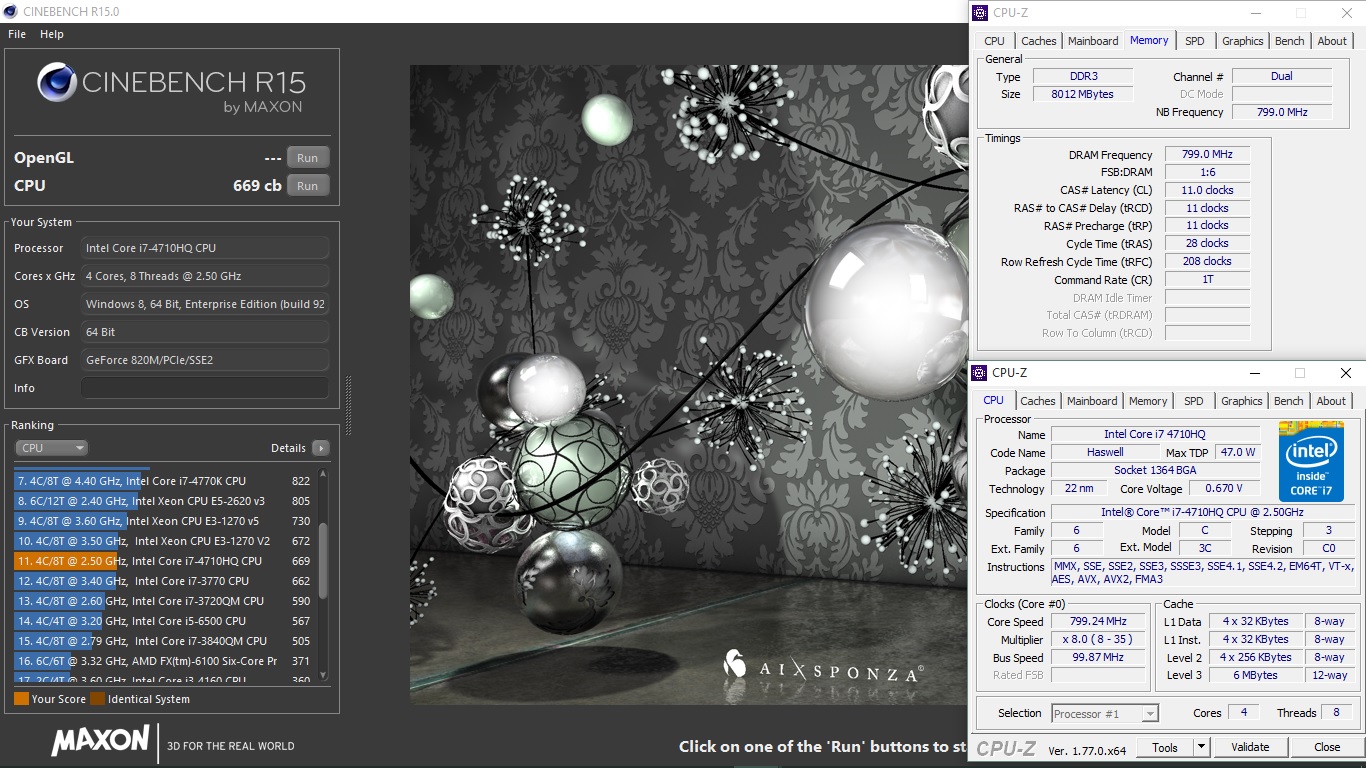The width and height of the screenshot is (1366, 768).
Task: Click the Processor name field in Cinebench
Action: 205,248
